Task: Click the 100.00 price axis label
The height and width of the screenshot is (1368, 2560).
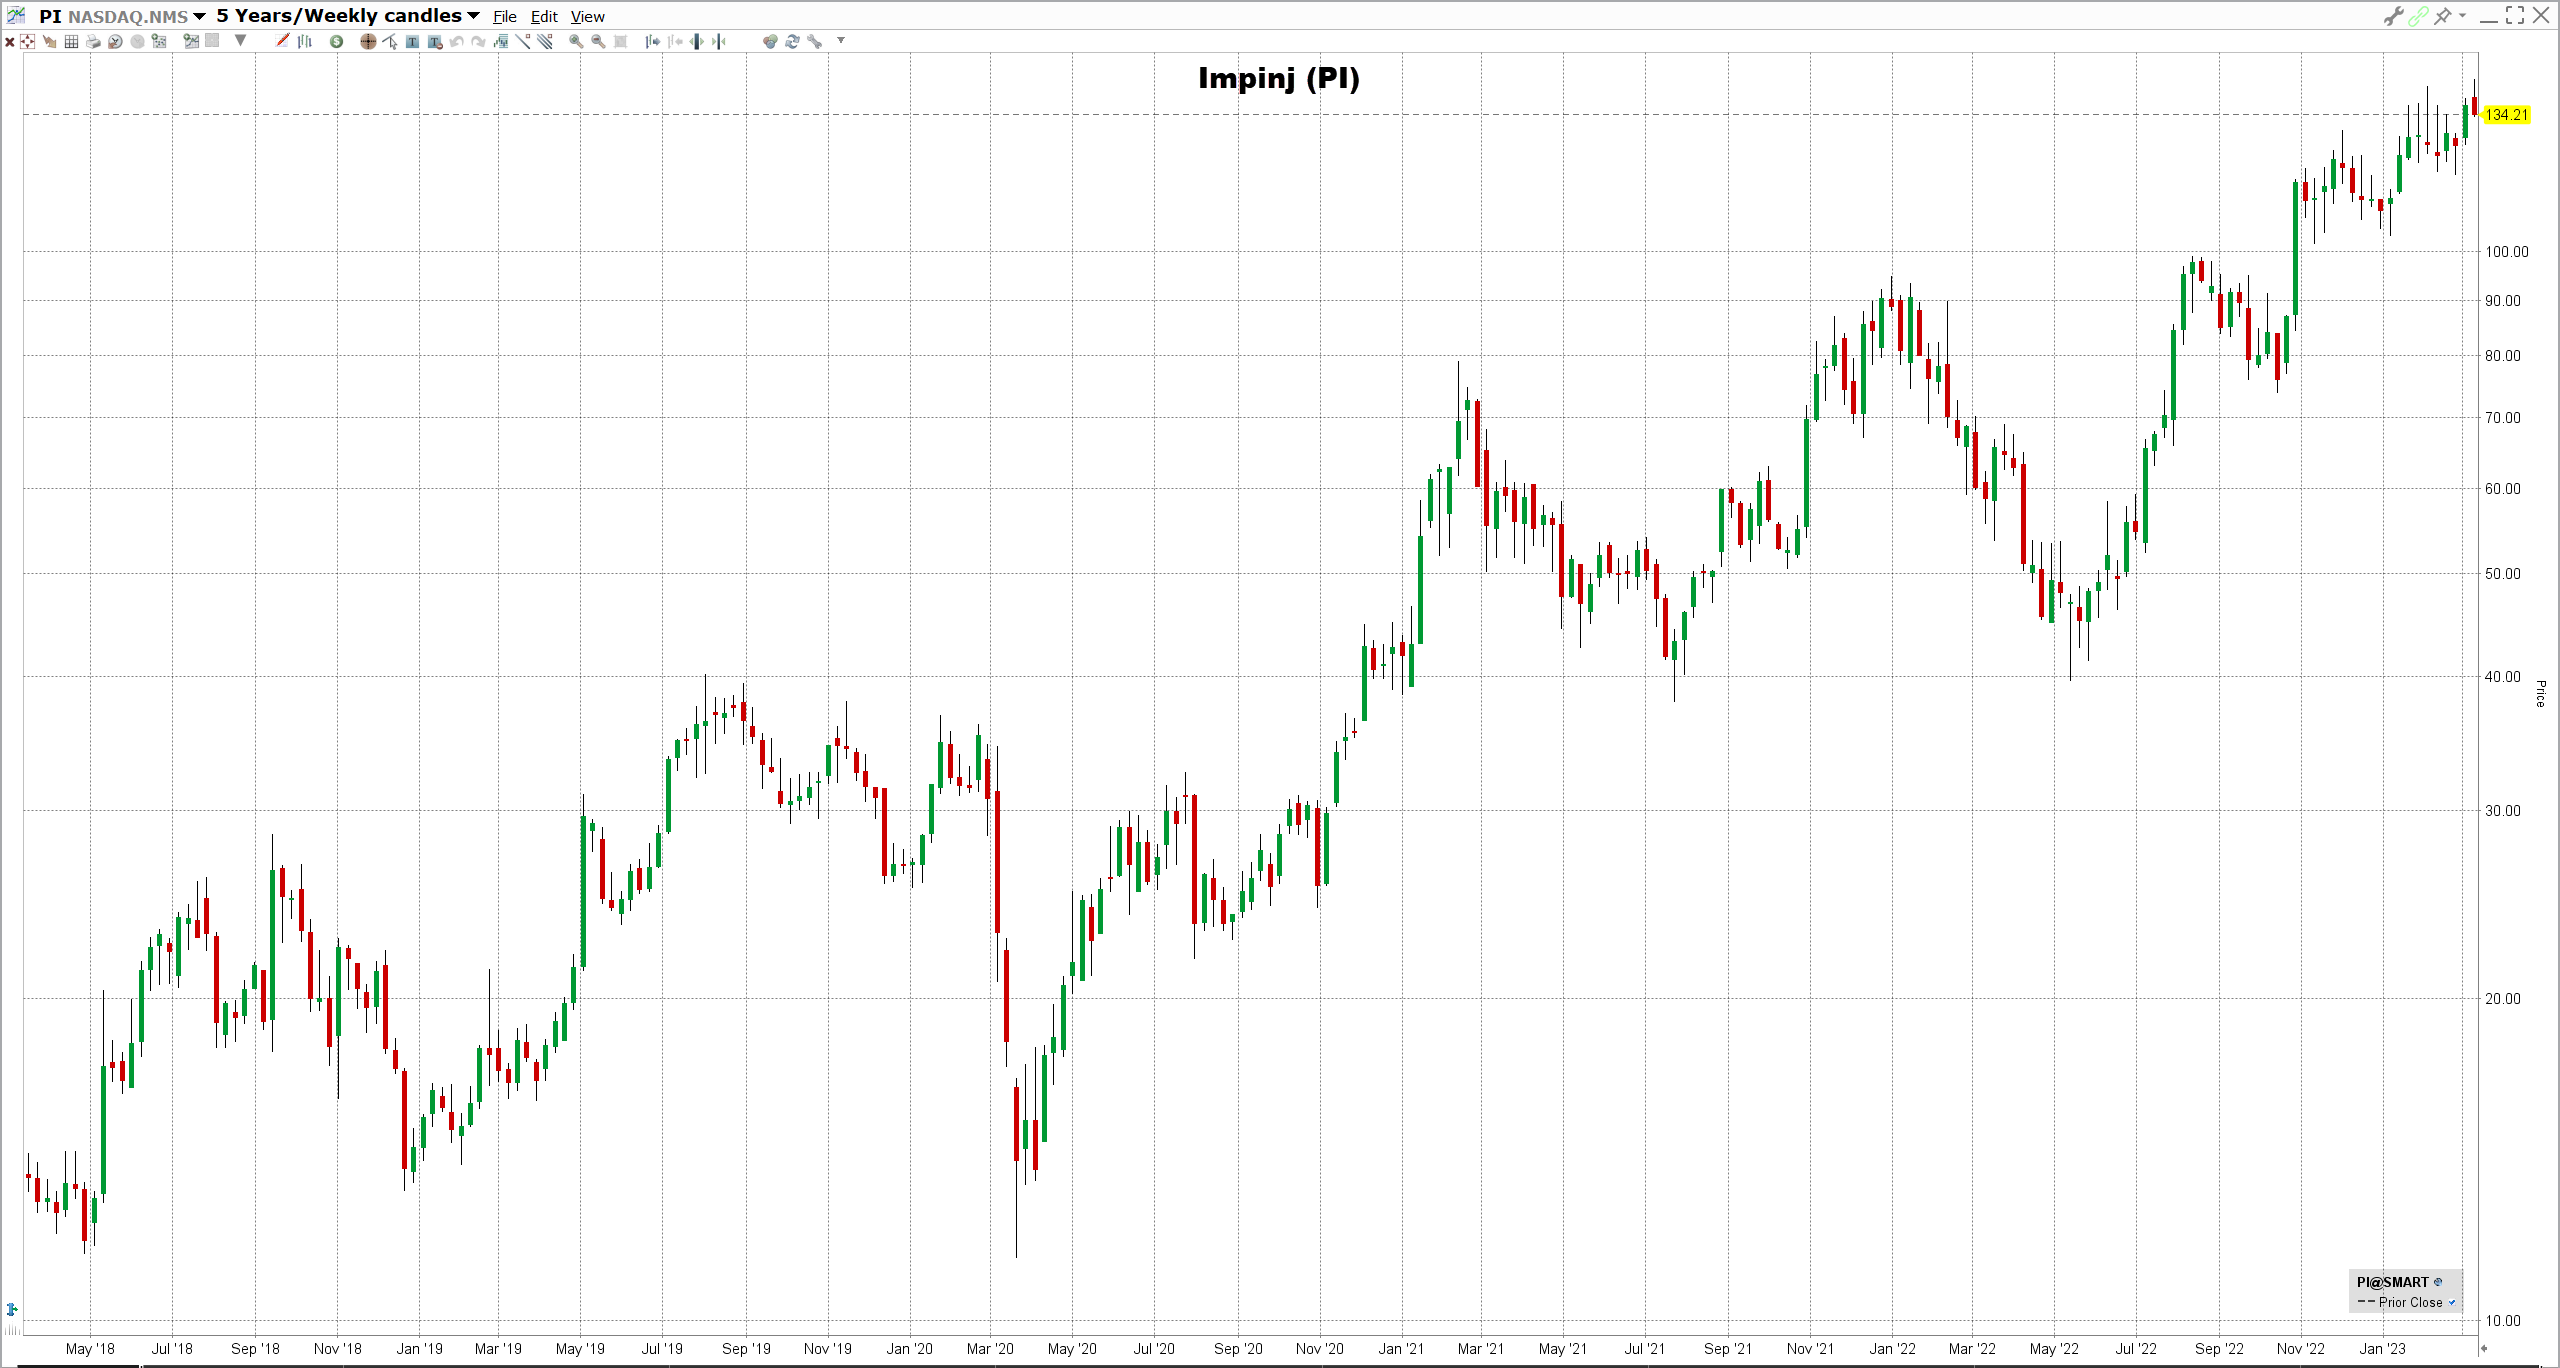Action: click(x=2506, y=252)
